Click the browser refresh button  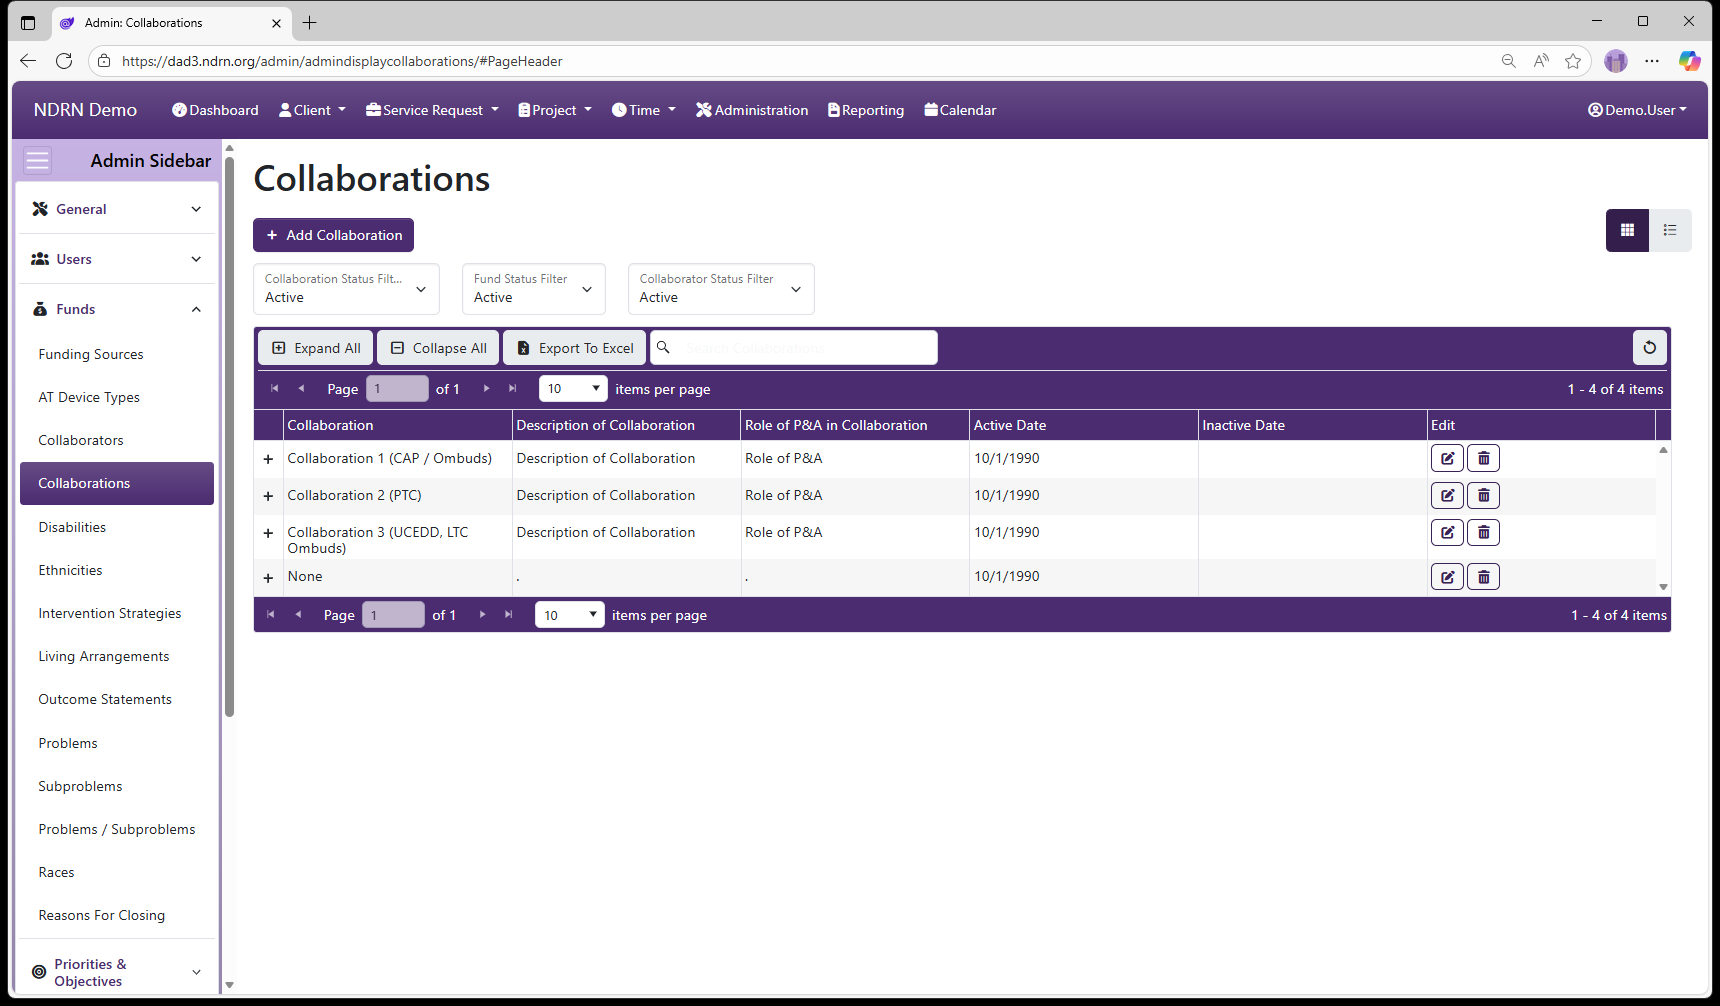[64, 61]
